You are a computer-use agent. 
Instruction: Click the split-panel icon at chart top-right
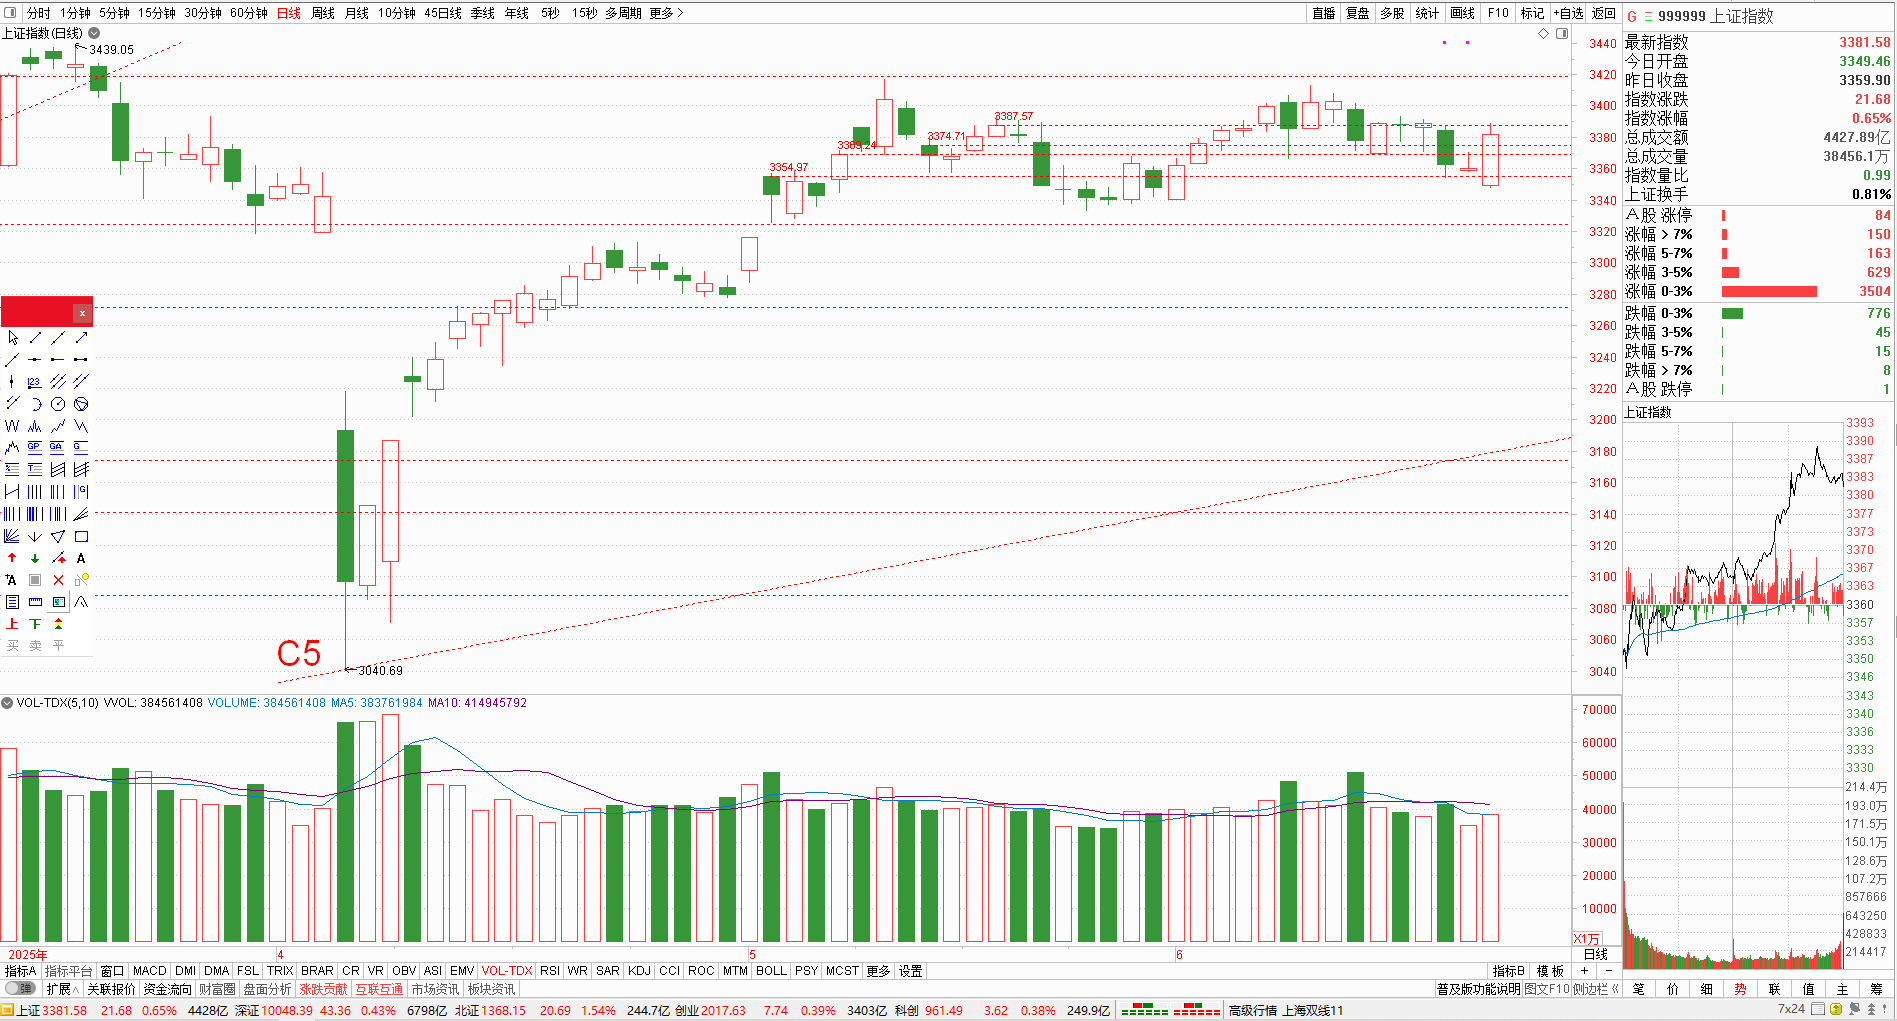tap(1562, 34)
